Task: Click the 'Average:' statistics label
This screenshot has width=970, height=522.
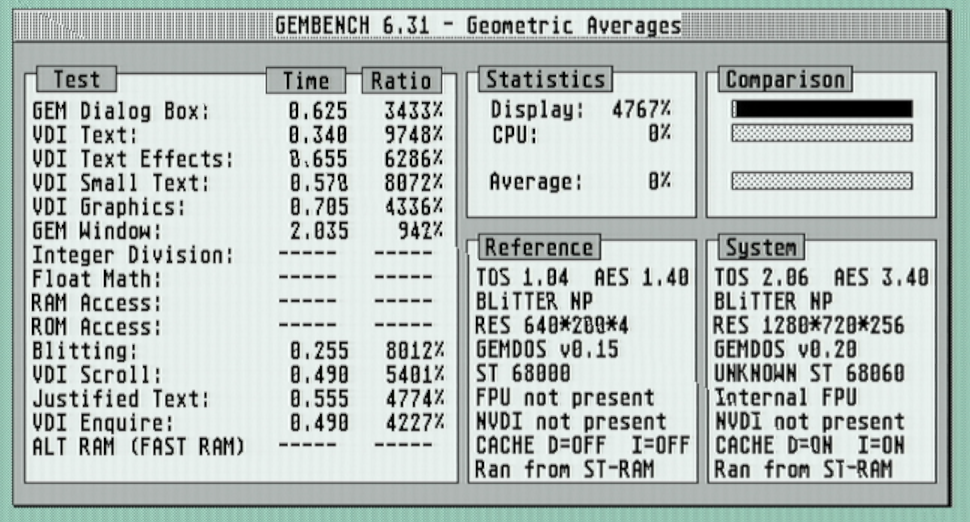Action: [x=536, y=182]
